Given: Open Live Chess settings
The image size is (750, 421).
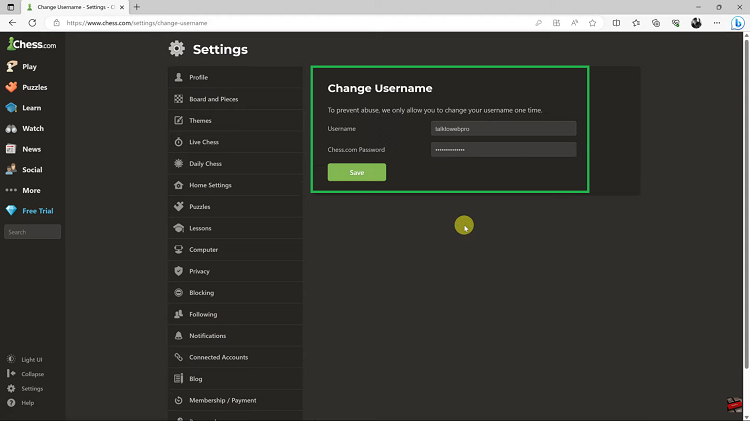Looking at the screenshot, I should coord(235,142).
